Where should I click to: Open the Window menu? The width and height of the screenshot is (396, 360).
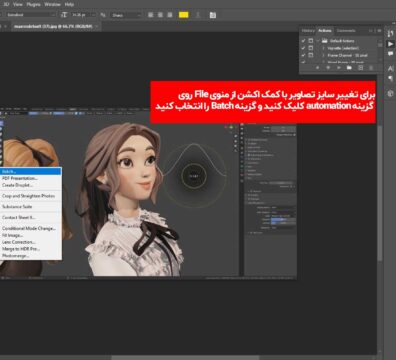tap(52, 4)
